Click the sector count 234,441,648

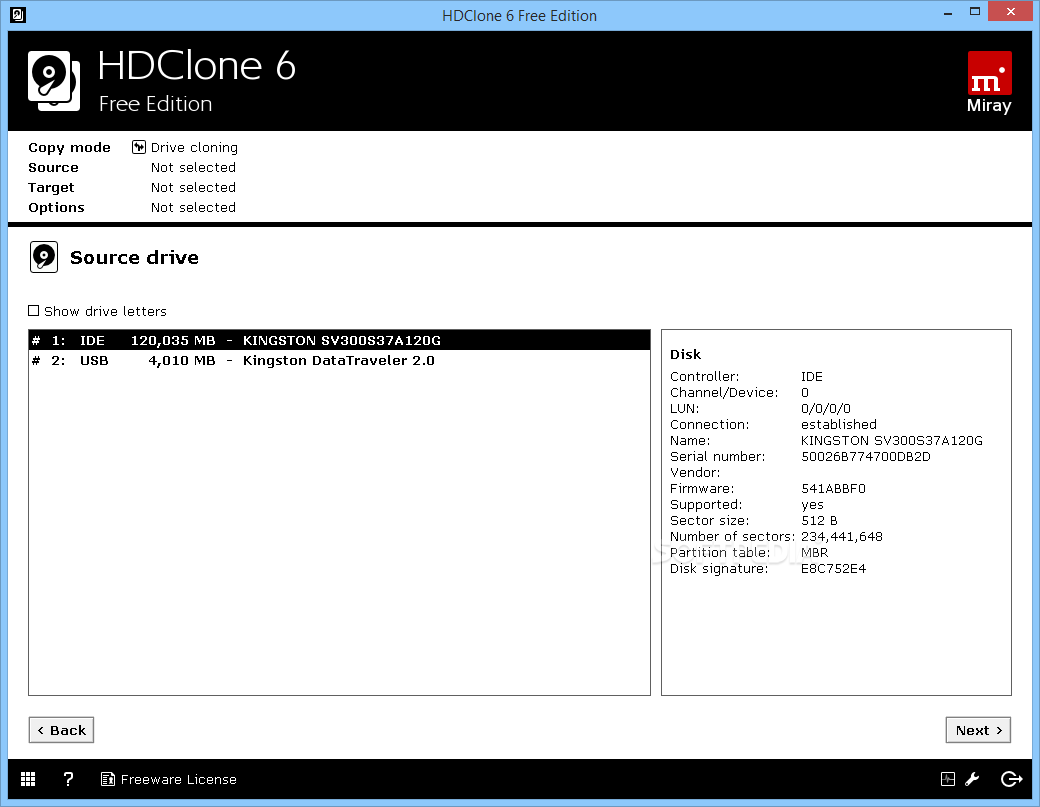click(x=842, y=536)
